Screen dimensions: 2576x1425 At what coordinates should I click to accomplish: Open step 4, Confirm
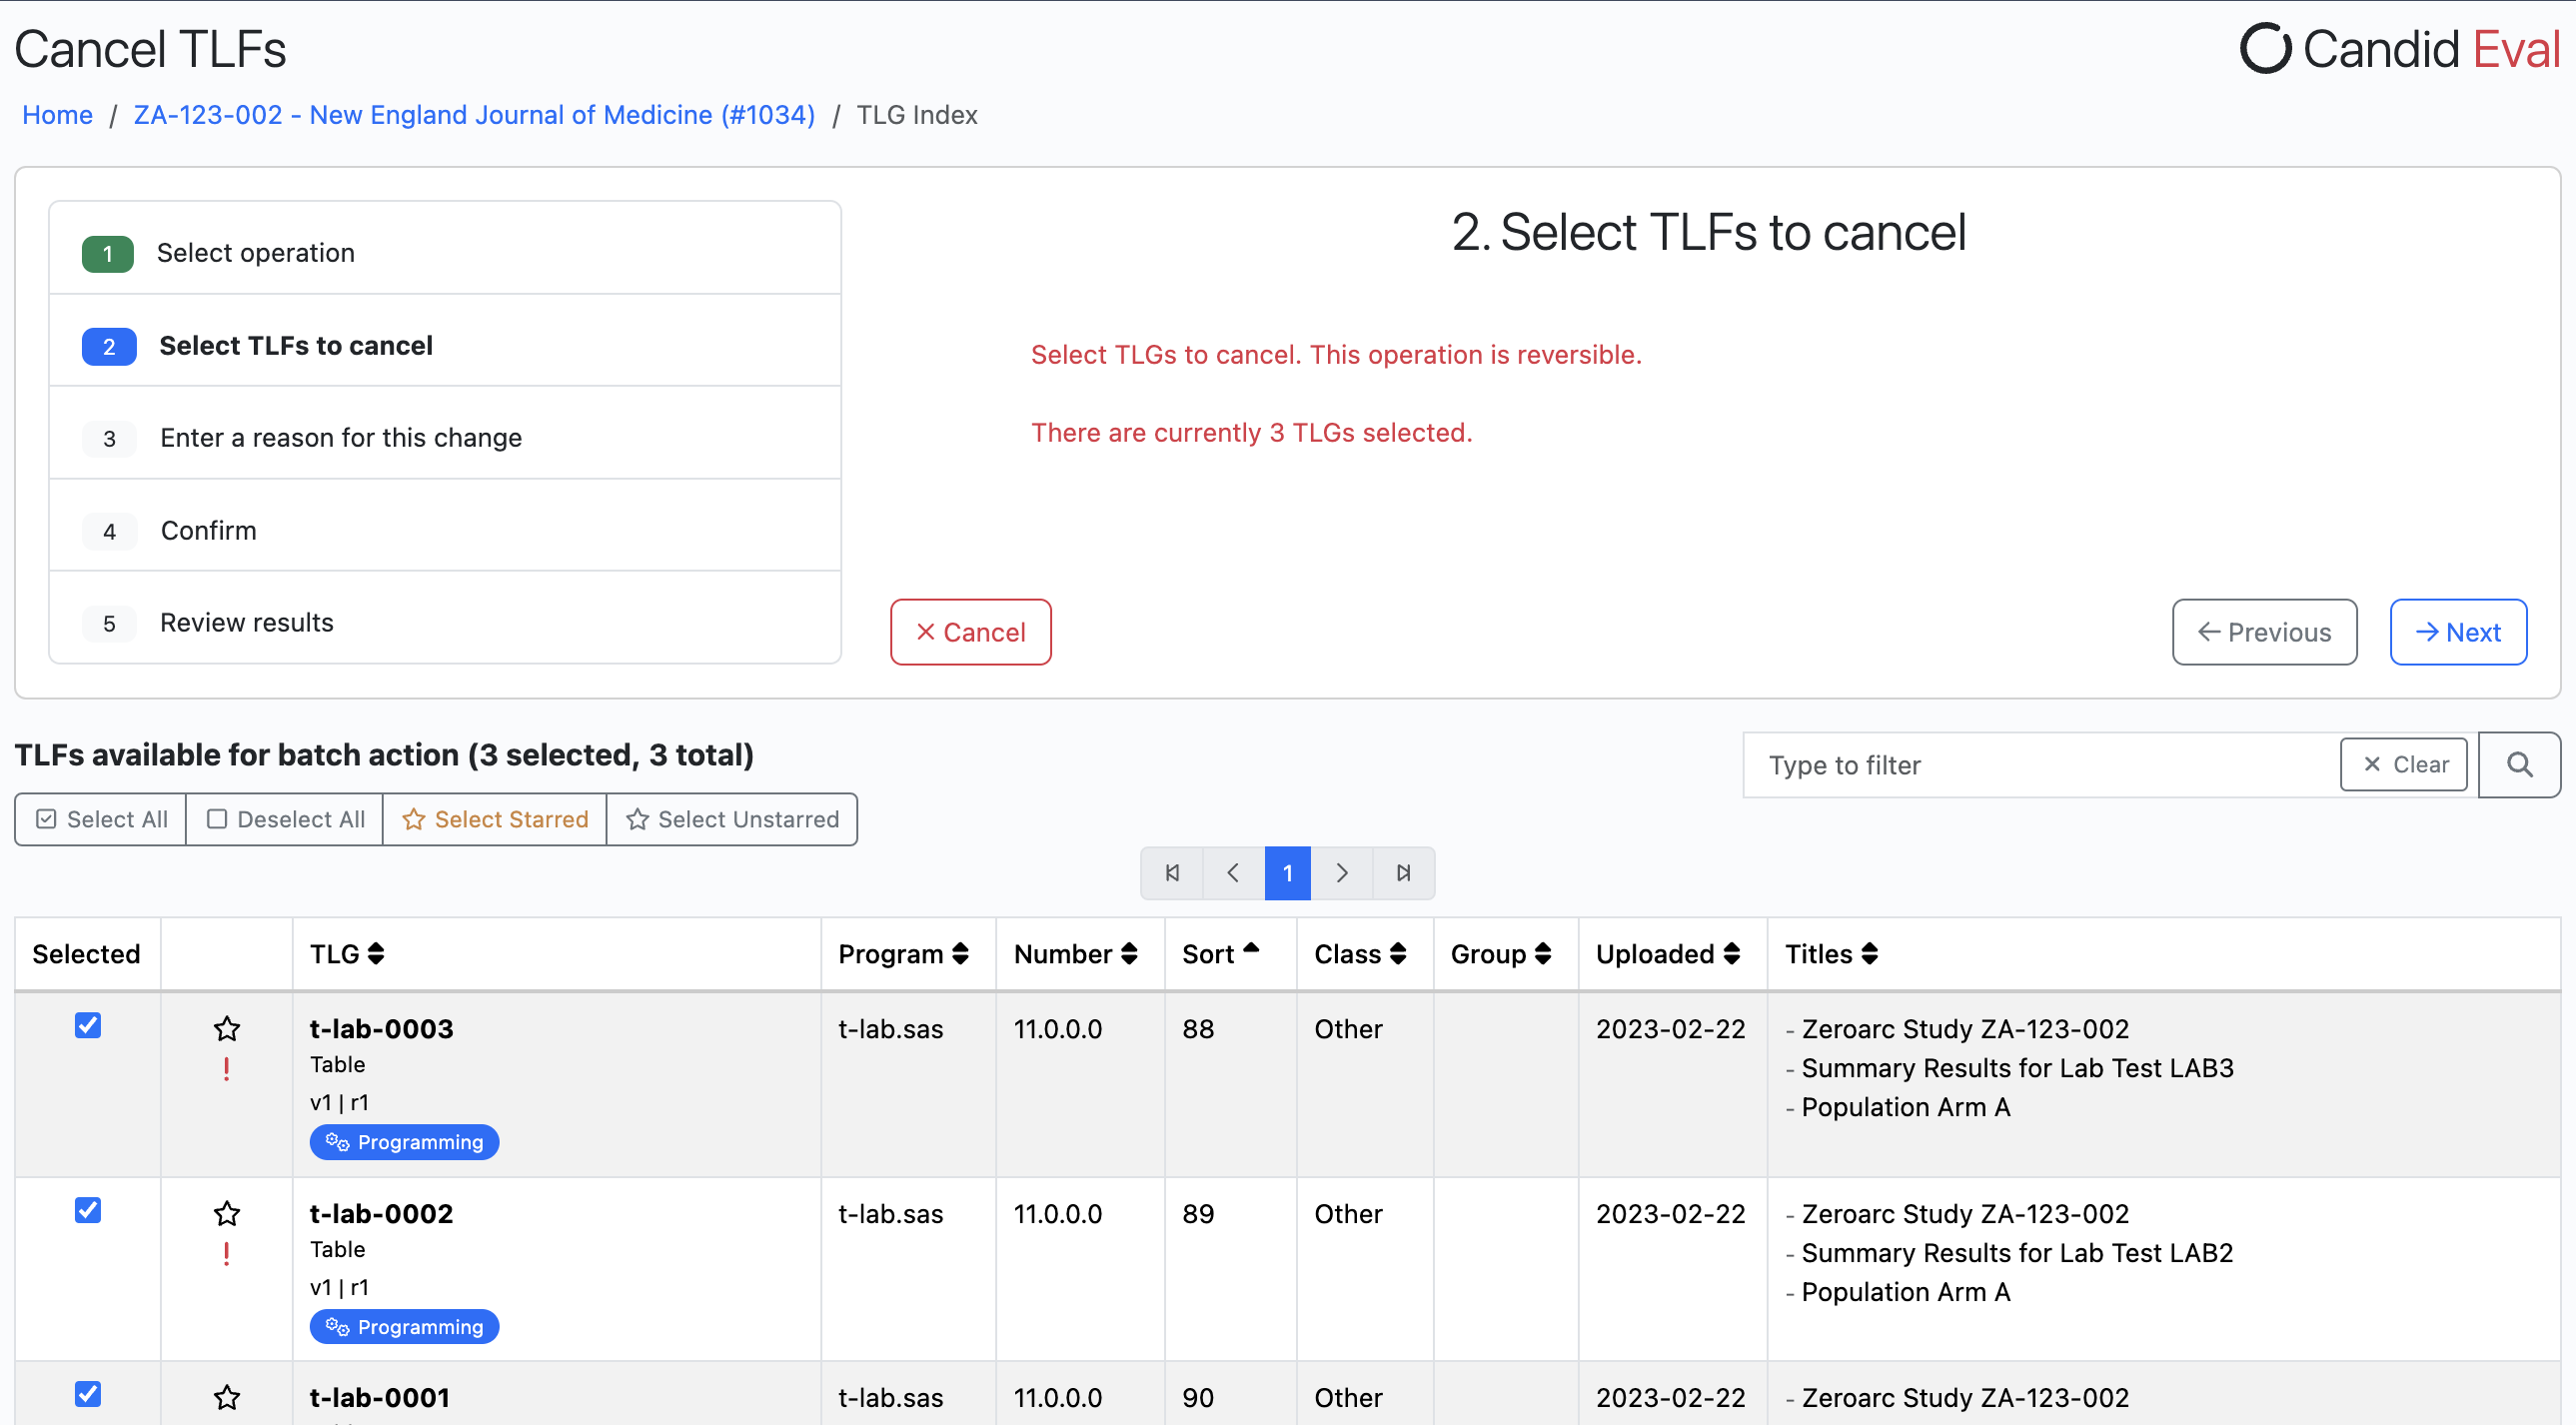pyautogui.click(x=208, y=530)
